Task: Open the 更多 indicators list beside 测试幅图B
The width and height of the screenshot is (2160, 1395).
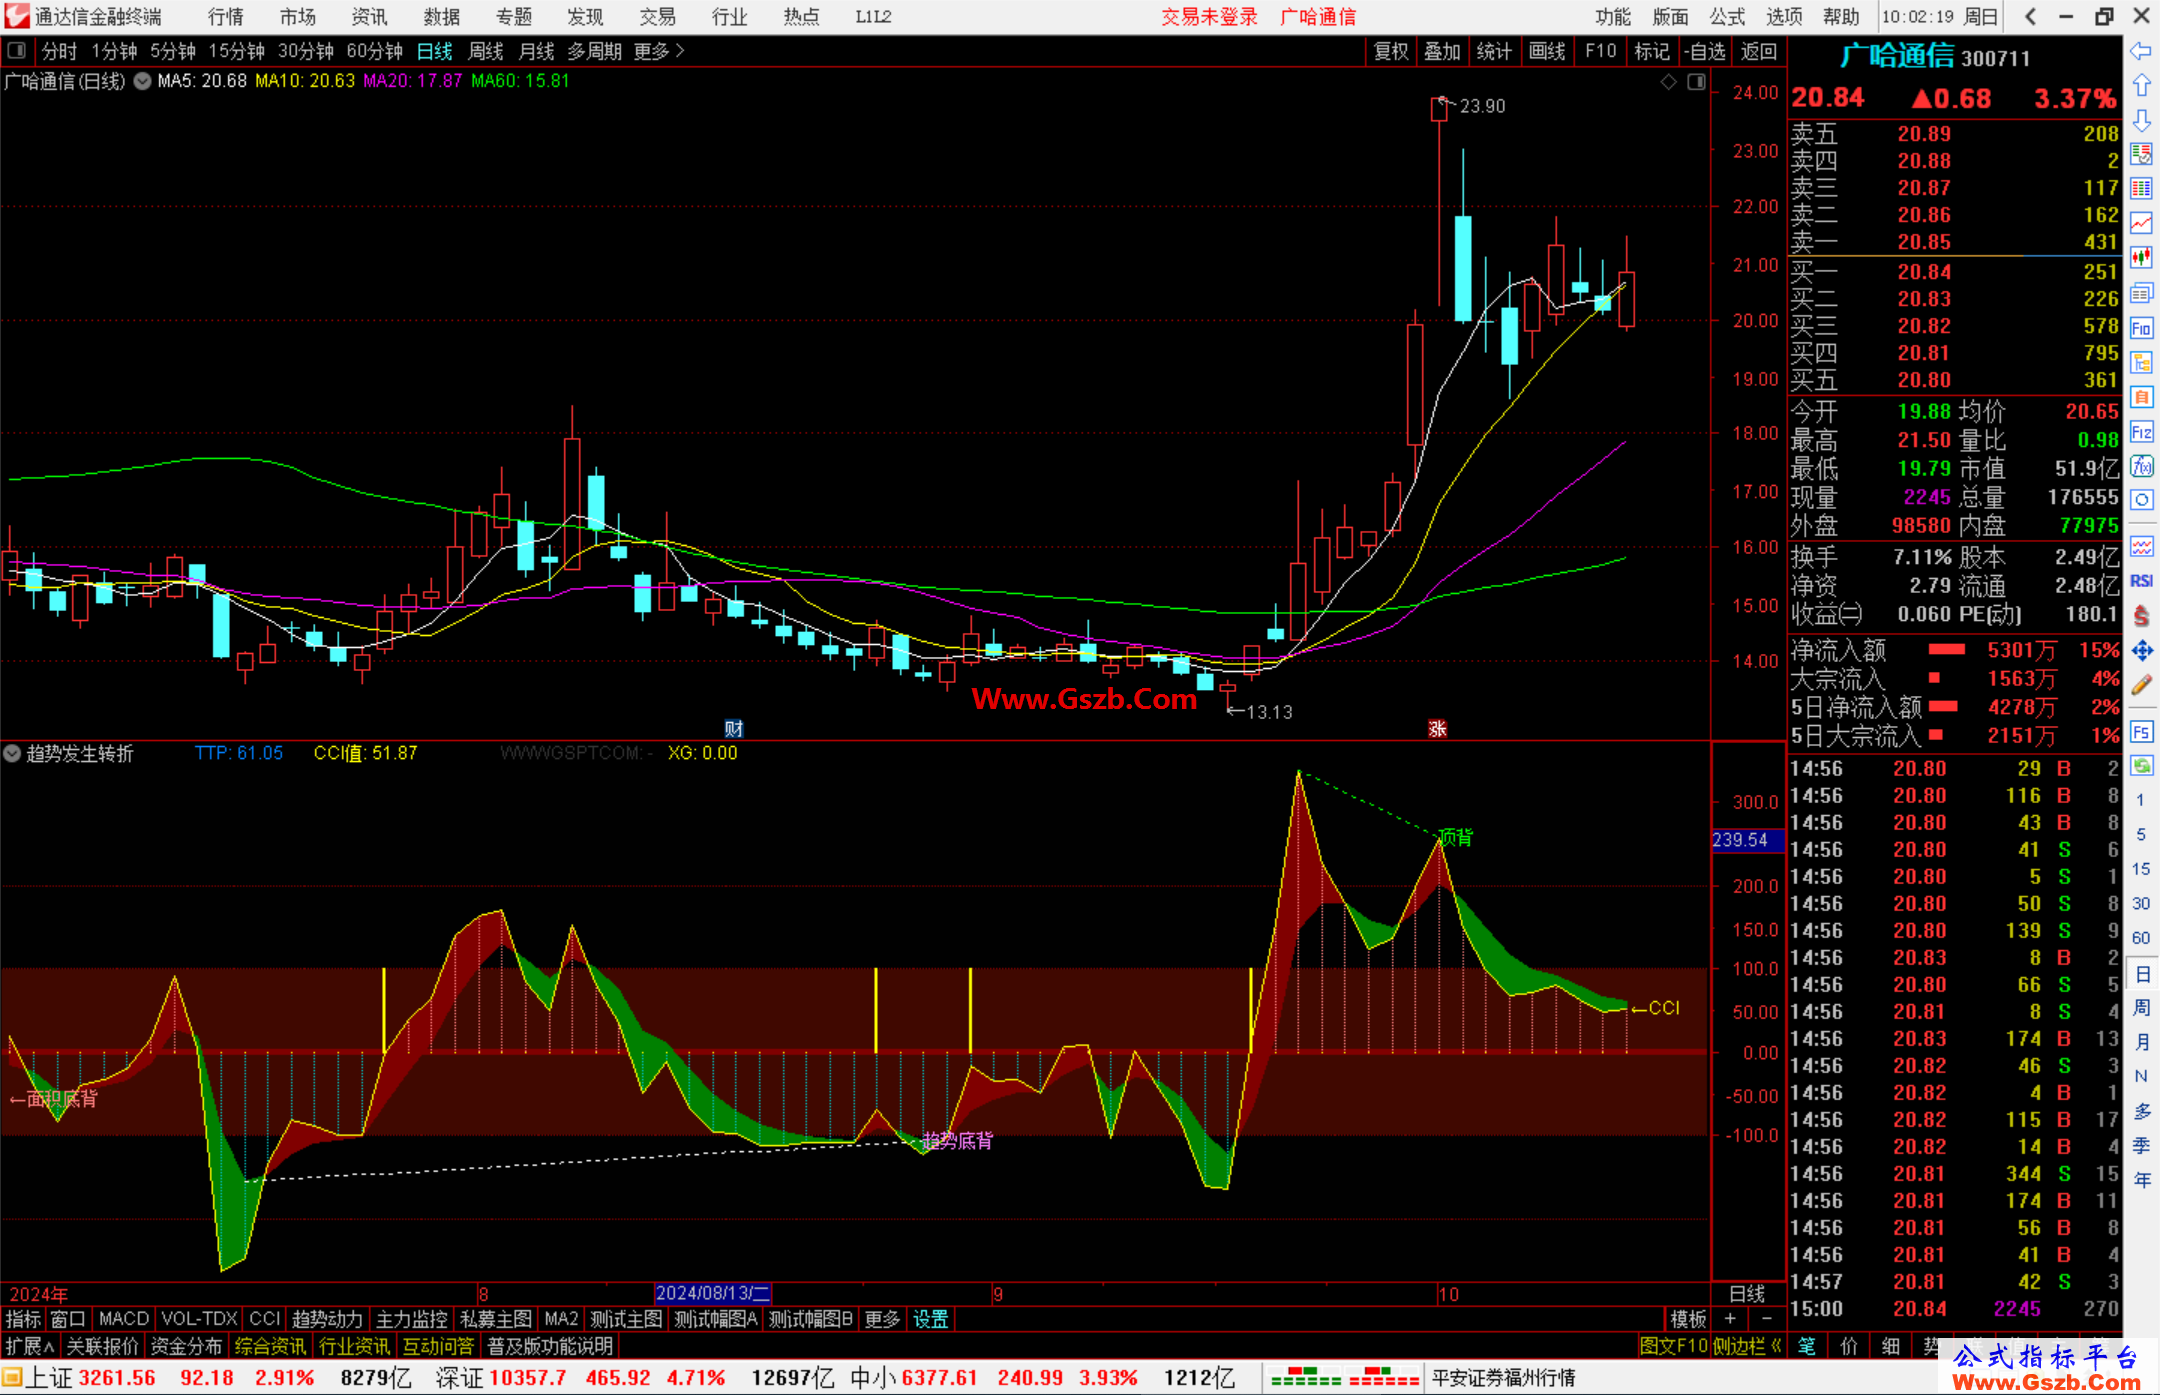Action: pyautogui.click(x=882, y=1319)
